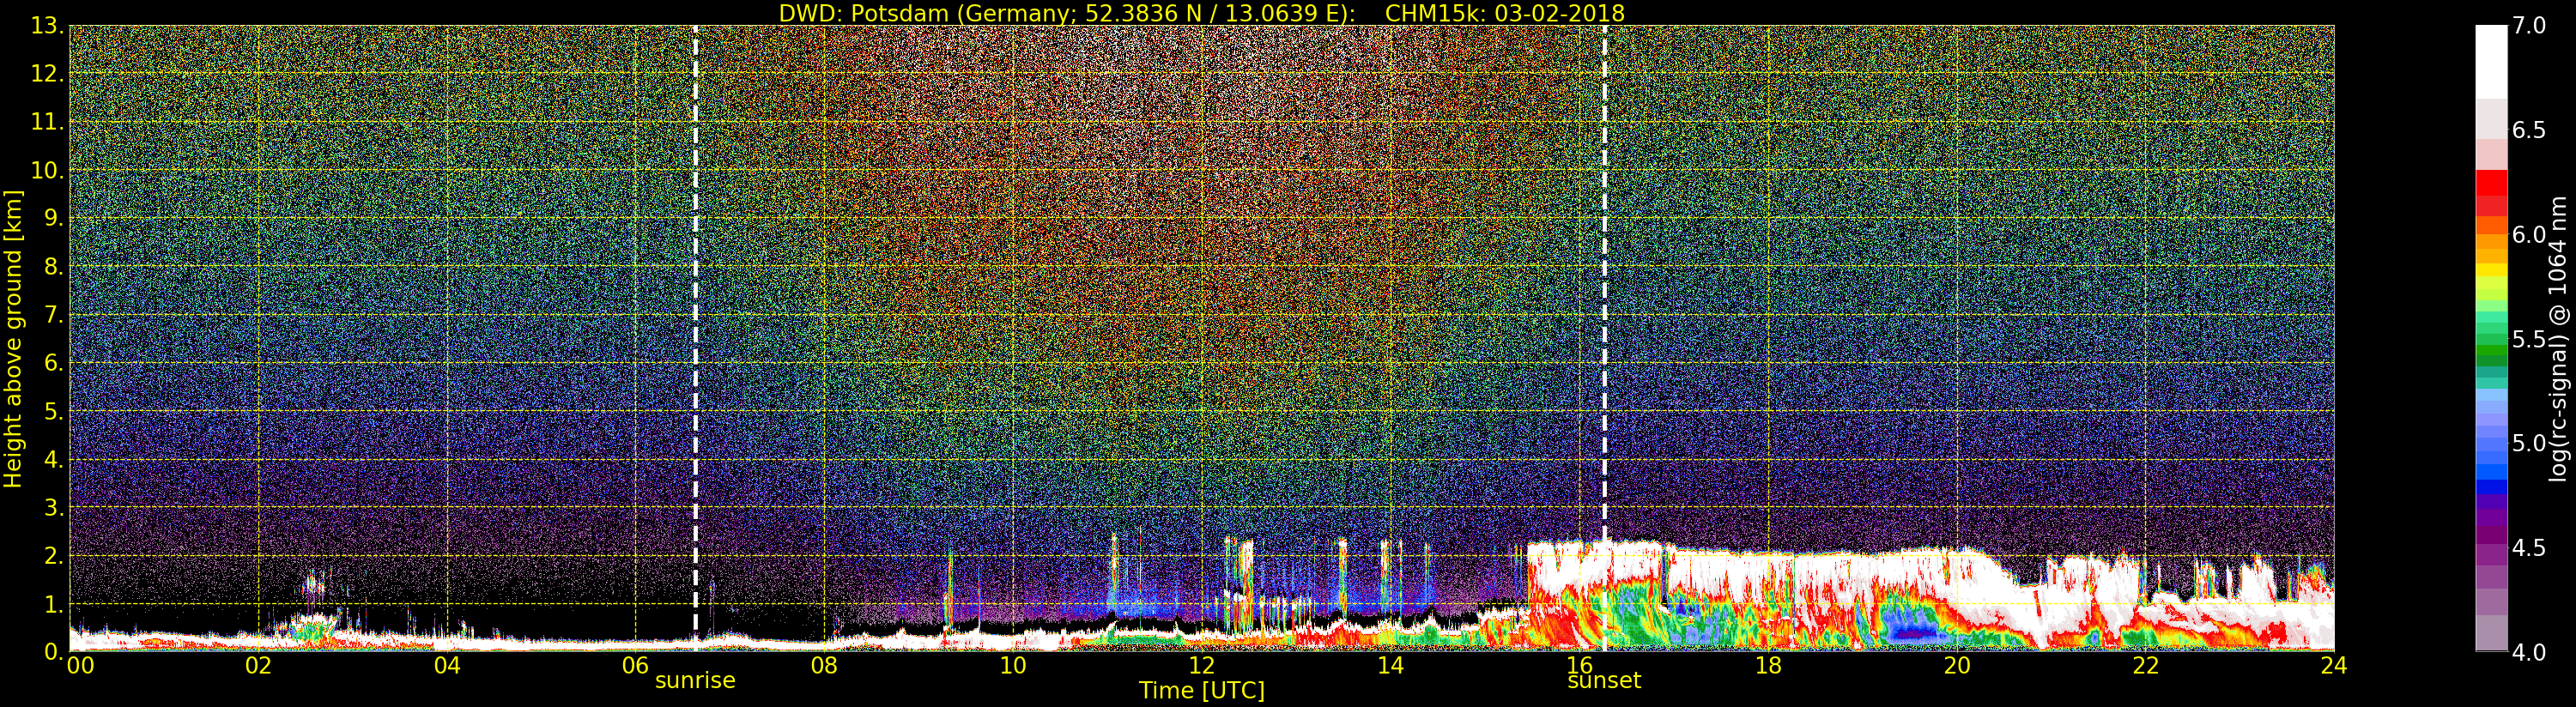Click the '14' time tick label
Image resolution: width=2576 pixels, height=707 pixels.
(x=1391, y=665)
